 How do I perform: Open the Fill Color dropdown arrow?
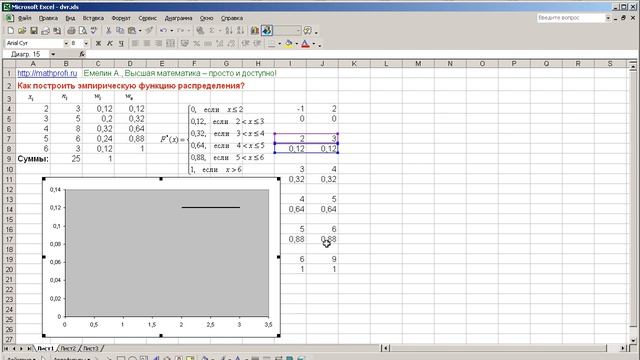pos(297,43)
